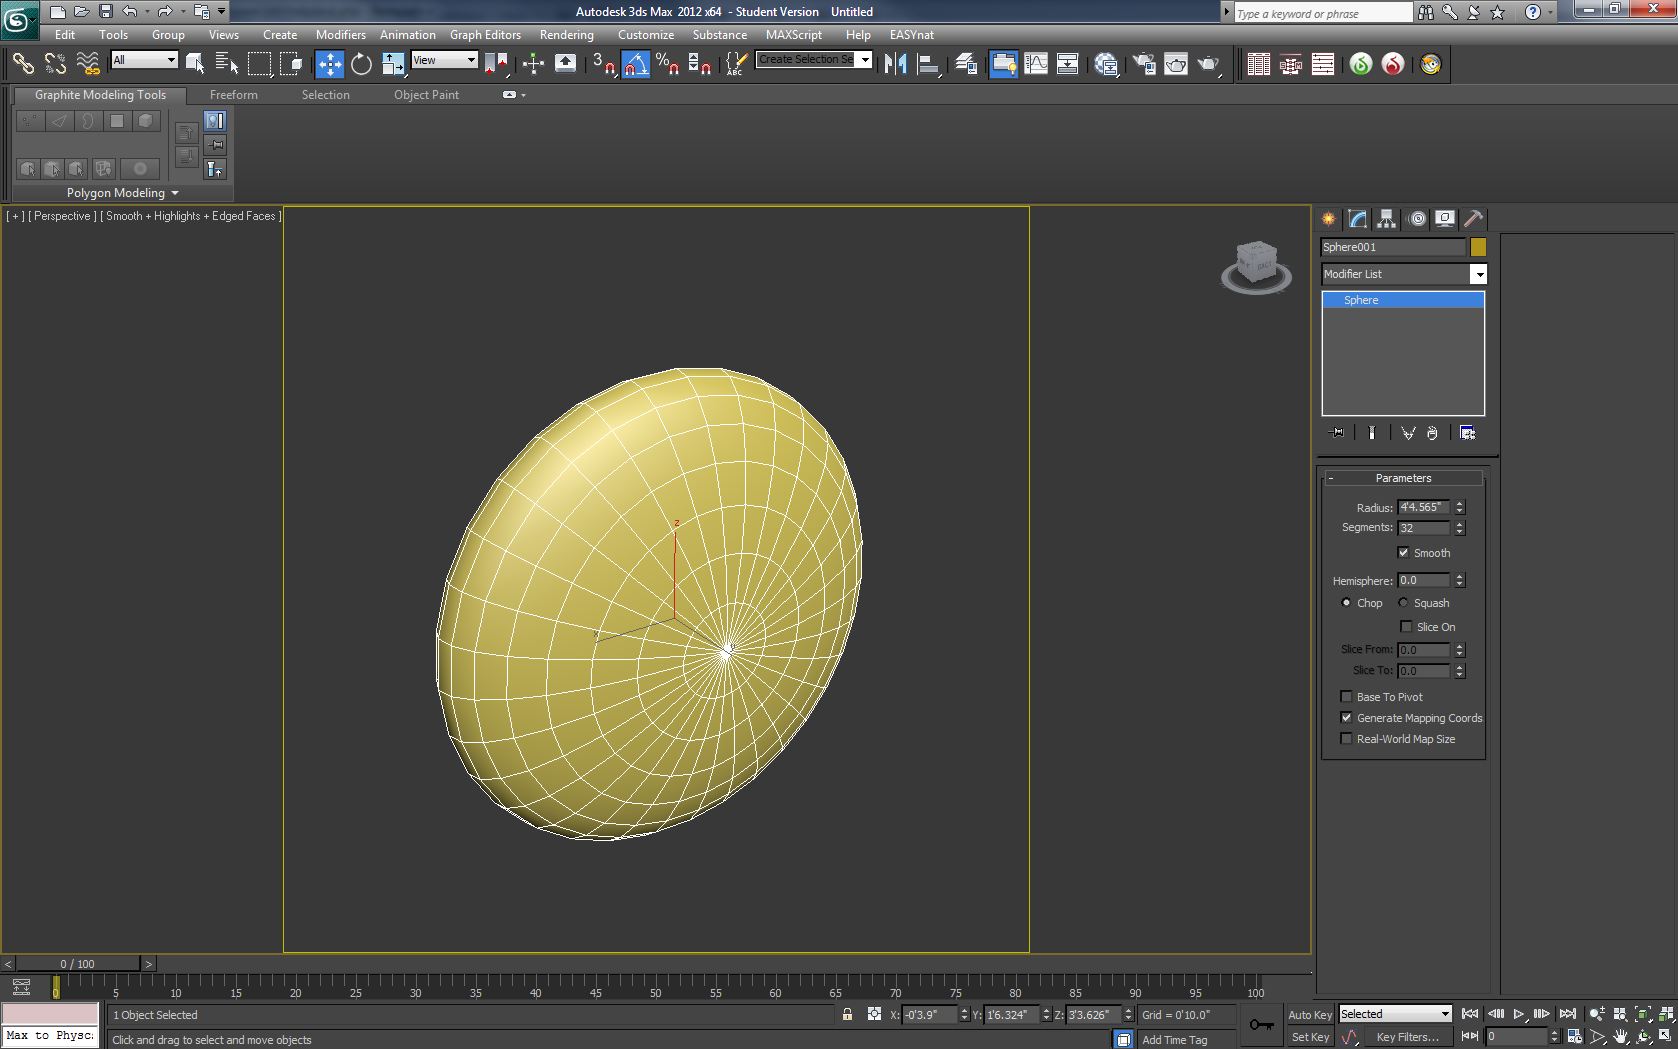Click the Auto Key button
Viewport: 1678px width, 1049px height.
coord(1309,1014)
